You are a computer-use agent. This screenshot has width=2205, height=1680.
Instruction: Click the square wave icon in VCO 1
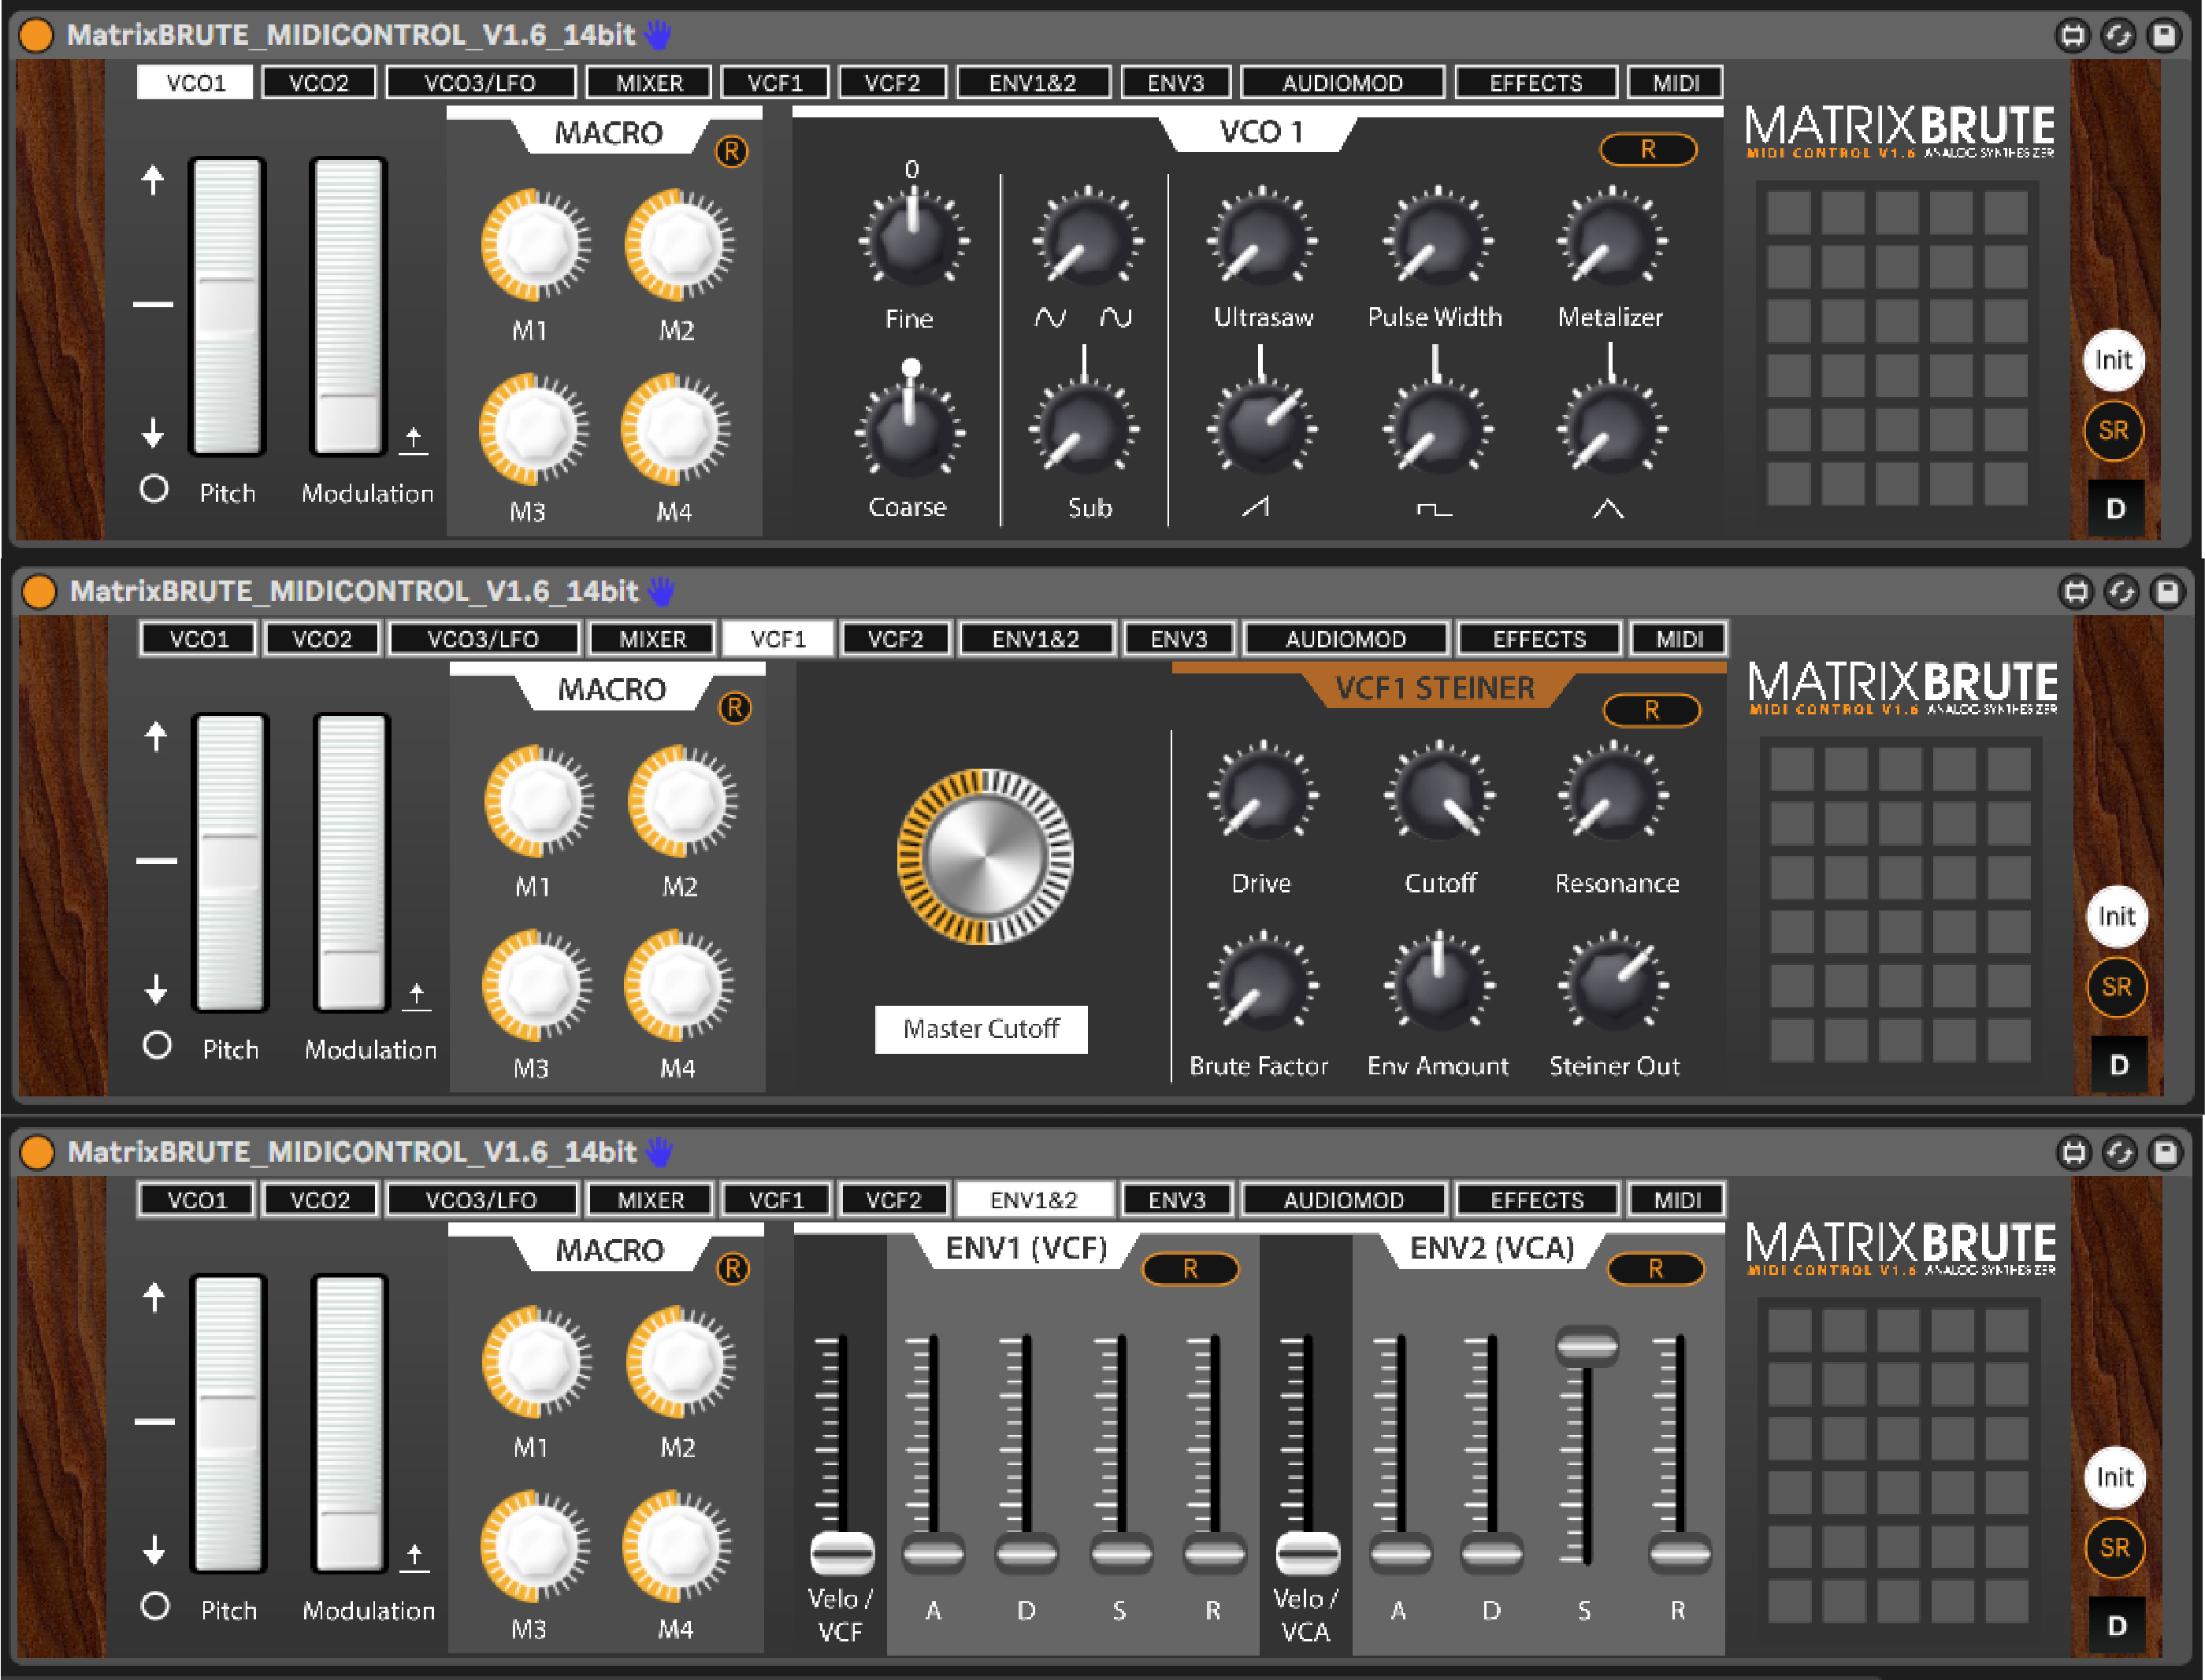pos(1434,510)
